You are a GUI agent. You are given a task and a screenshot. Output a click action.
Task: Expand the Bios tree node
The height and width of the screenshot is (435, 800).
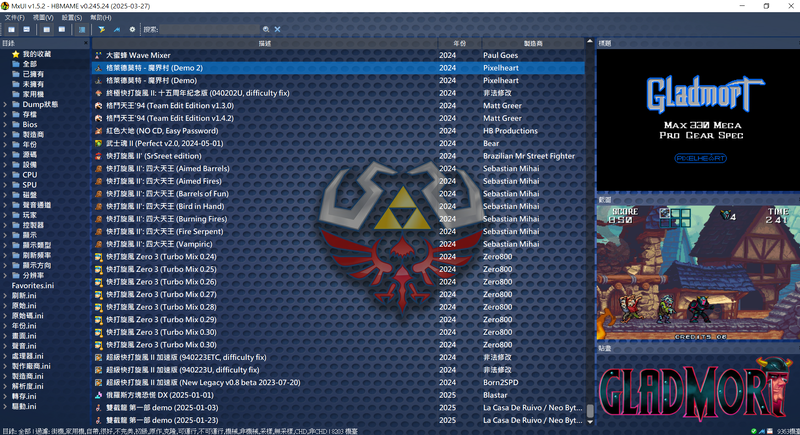pyautogui.click(x=5, y=124)
